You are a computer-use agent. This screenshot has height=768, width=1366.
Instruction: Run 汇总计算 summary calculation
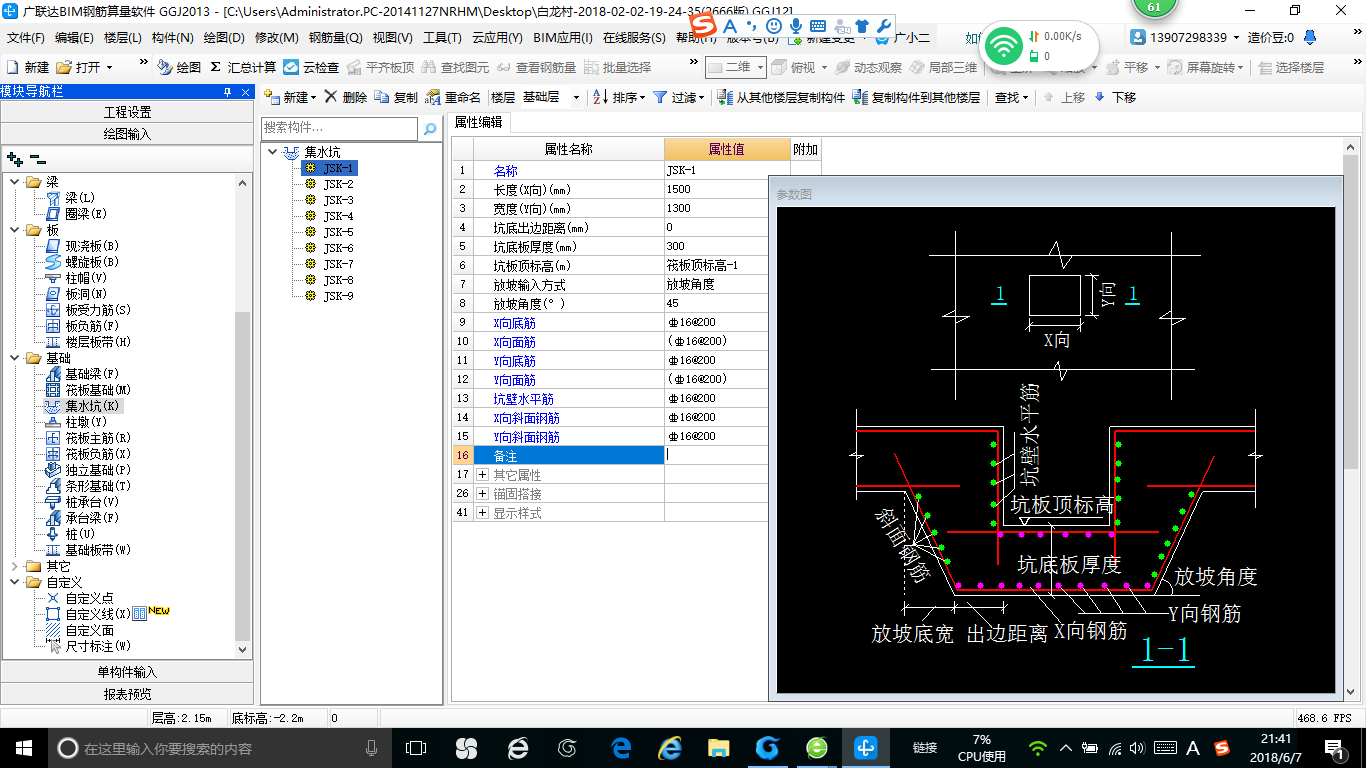point(243,67)
